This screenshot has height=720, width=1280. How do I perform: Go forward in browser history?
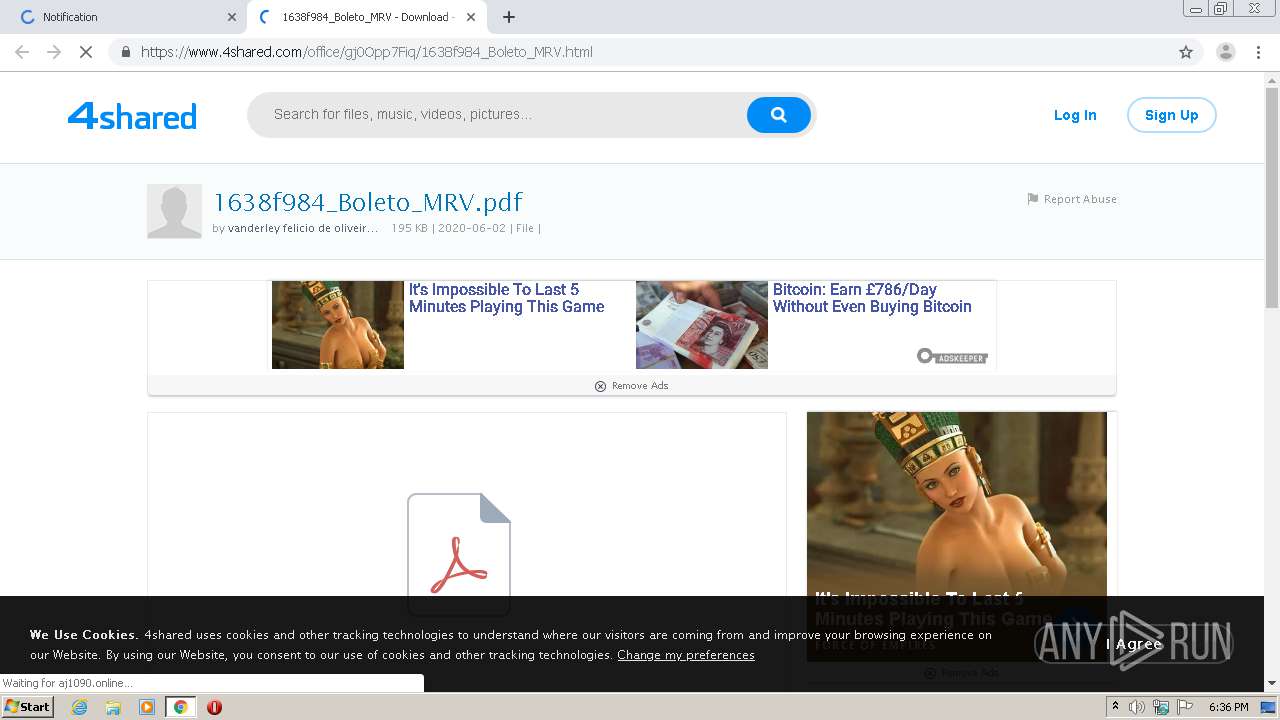(x=54, y=52)
